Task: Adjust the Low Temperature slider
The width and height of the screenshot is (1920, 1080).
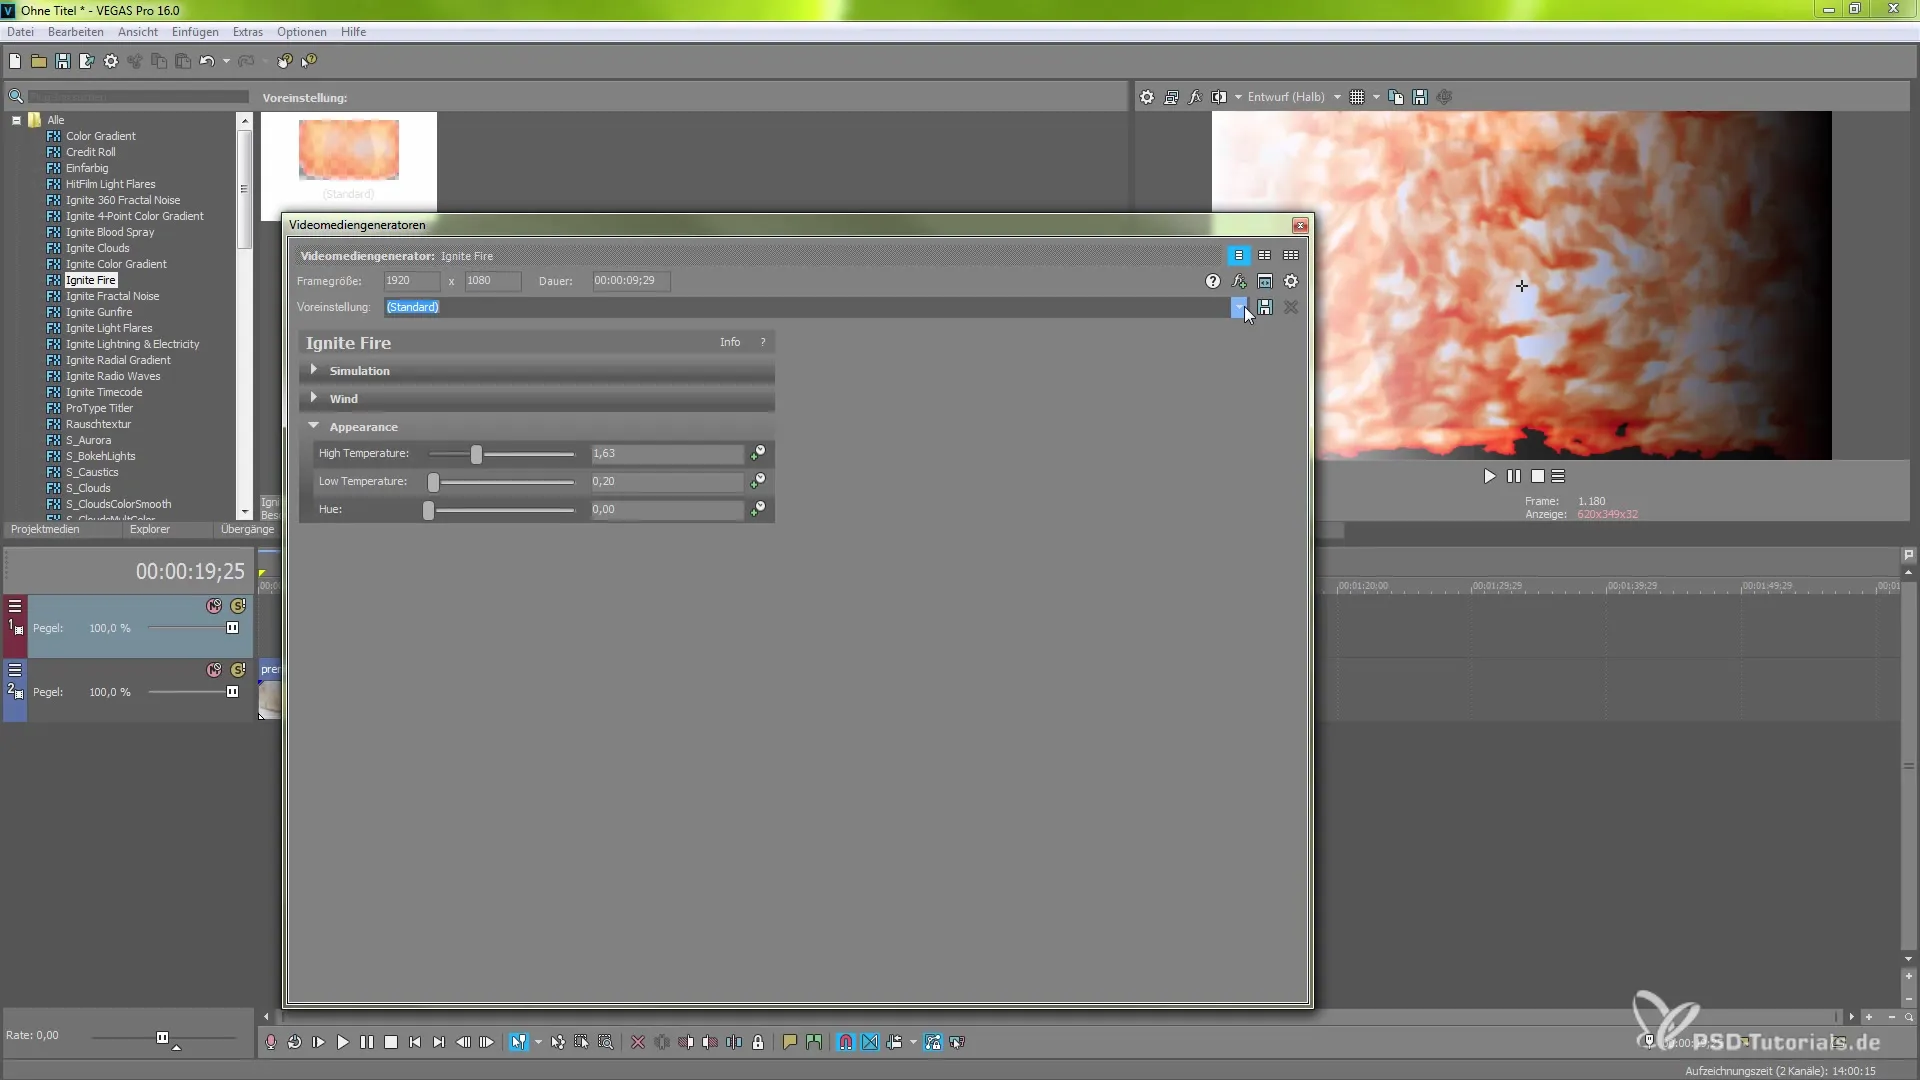Action: pyautogui.click(x=433, y=482)
